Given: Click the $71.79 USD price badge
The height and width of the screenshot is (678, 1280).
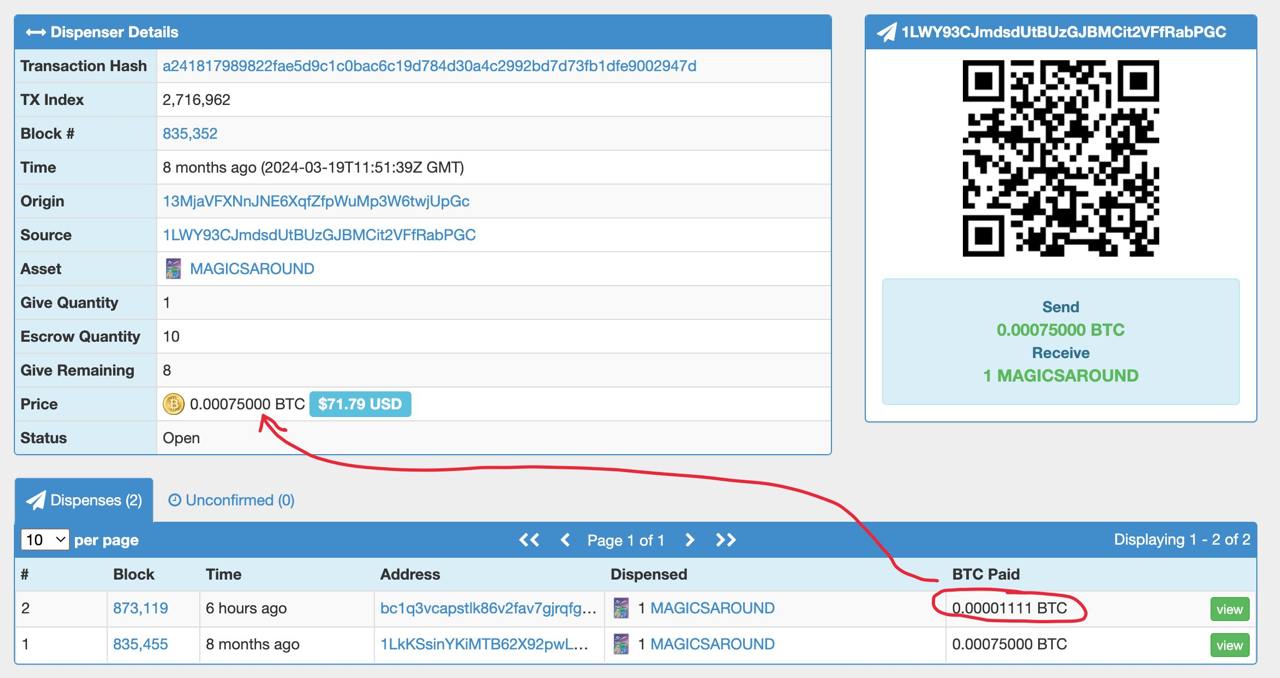Looking at the screenshot, I should click(360, 404).
